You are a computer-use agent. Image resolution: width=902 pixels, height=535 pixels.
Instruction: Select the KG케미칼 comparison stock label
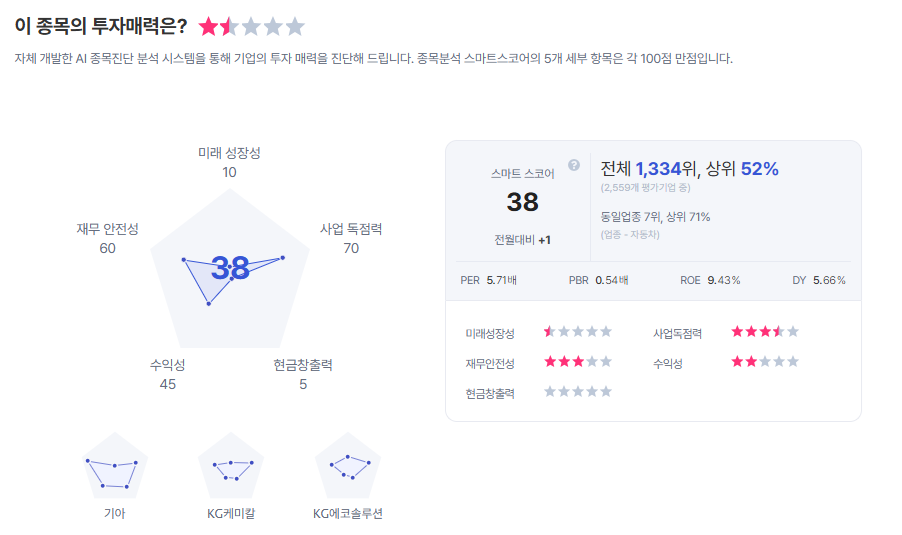click(231, 514)
